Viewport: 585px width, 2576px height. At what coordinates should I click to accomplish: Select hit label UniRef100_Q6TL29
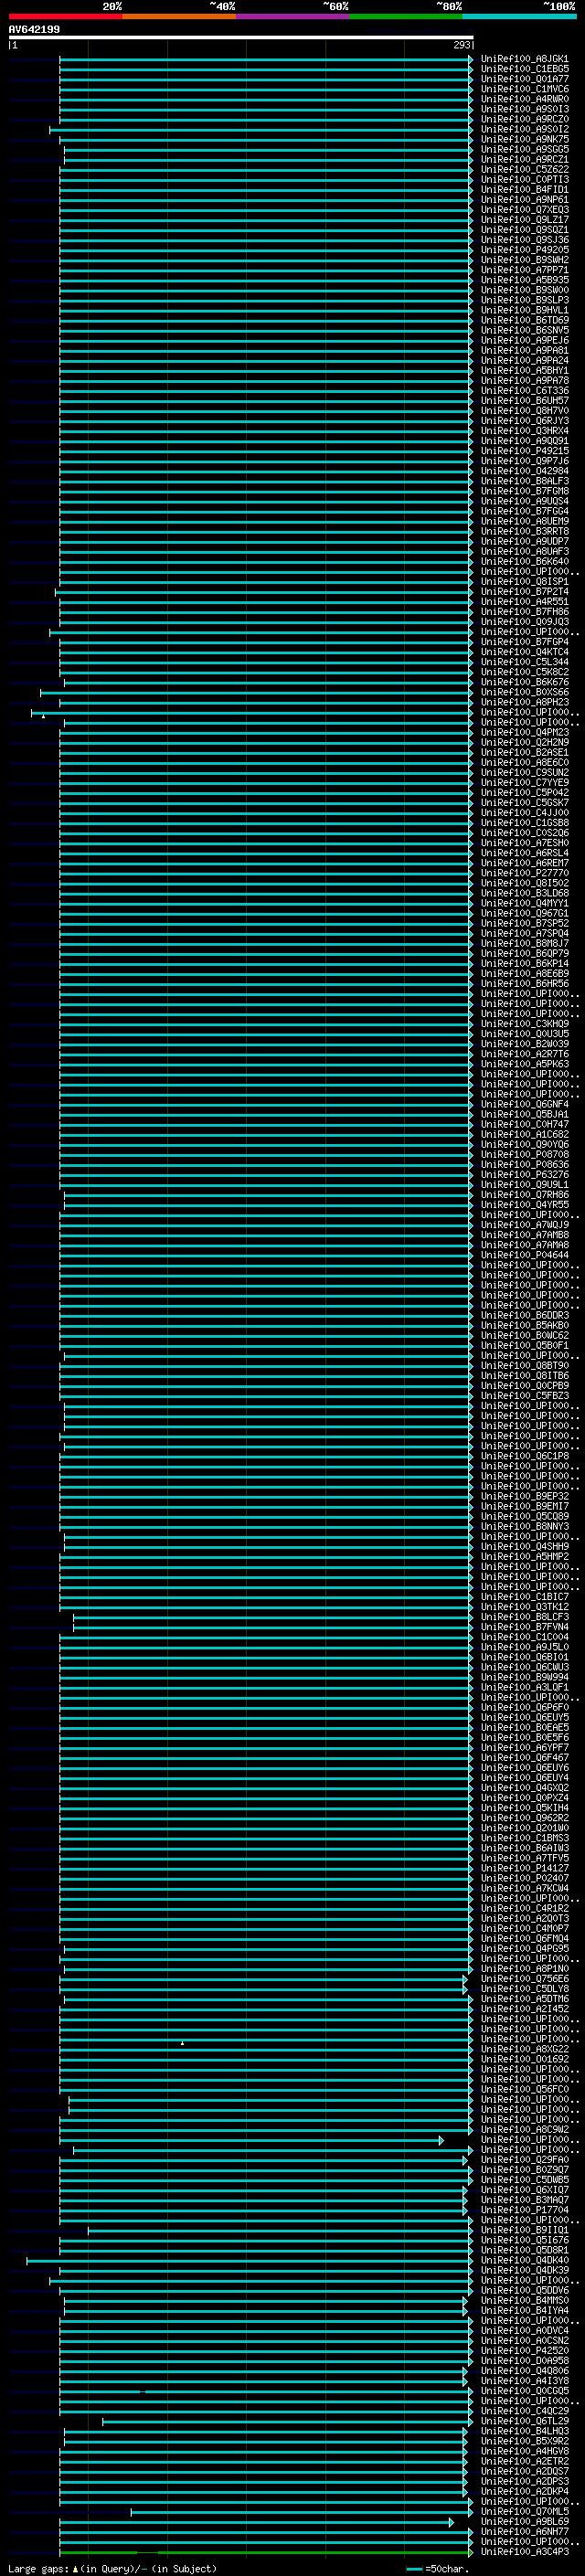pos(525,2422)
